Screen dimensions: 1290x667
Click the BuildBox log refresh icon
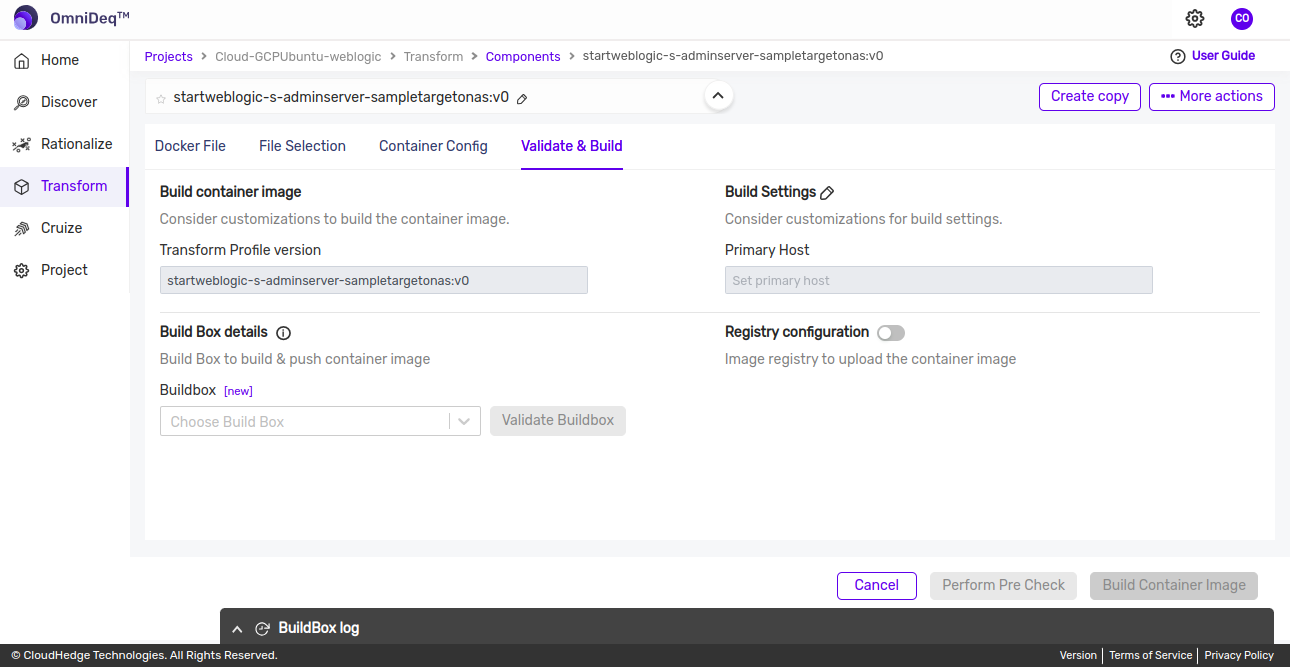point(263,629)
